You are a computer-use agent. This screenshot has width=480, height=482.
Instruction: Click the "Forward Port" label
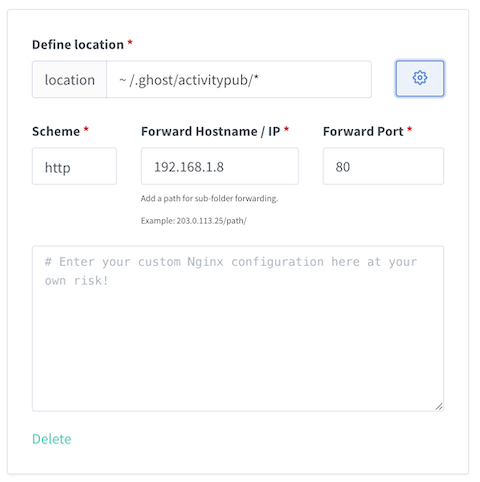point(363,131)
